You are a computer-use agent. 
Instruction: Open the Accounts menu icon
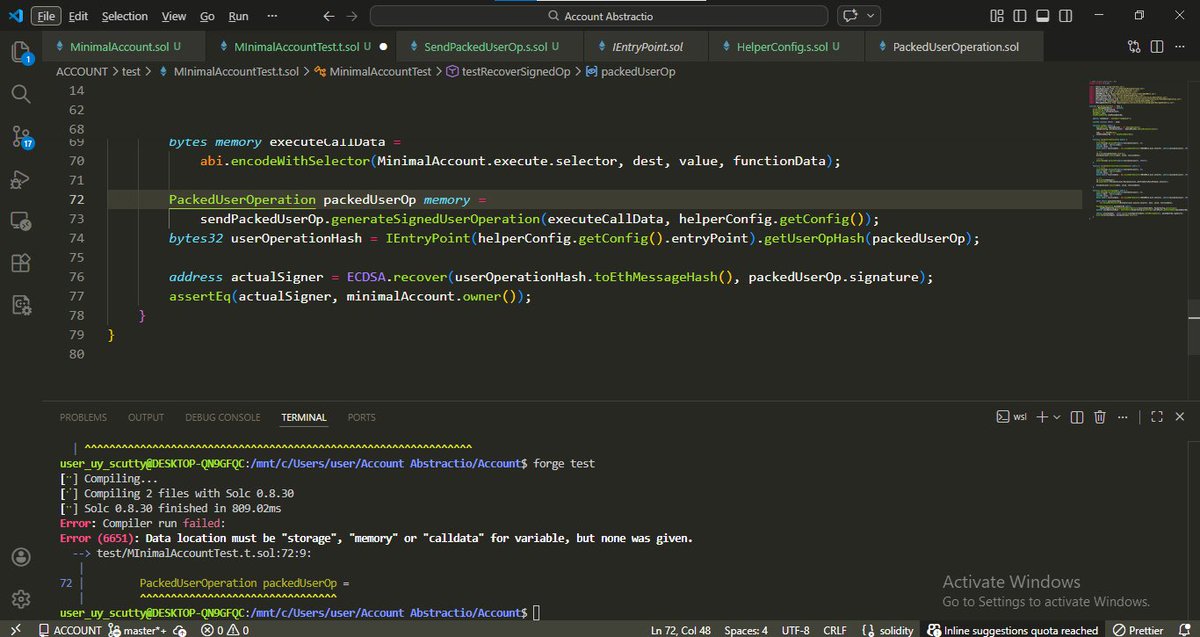(20, 557)
